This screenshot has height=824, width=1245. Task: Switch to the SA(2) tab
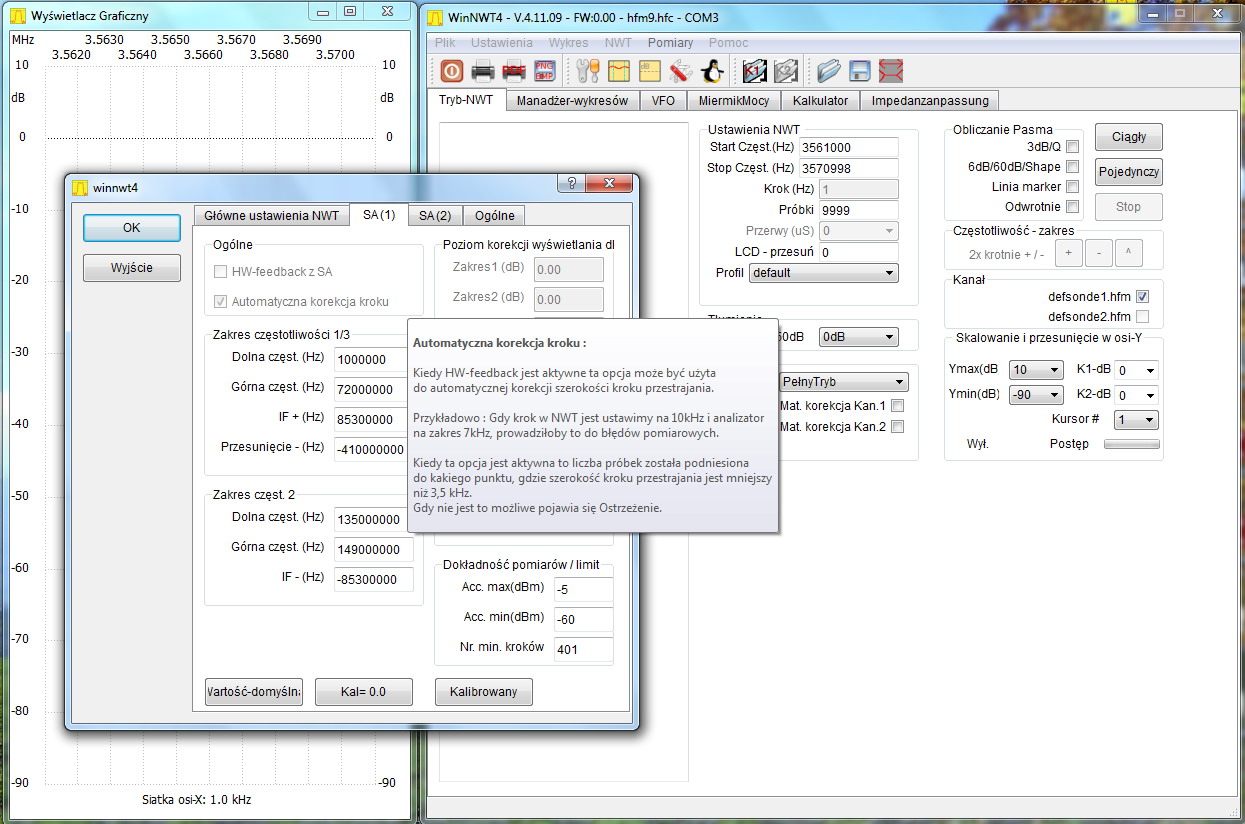click(435, 216)
